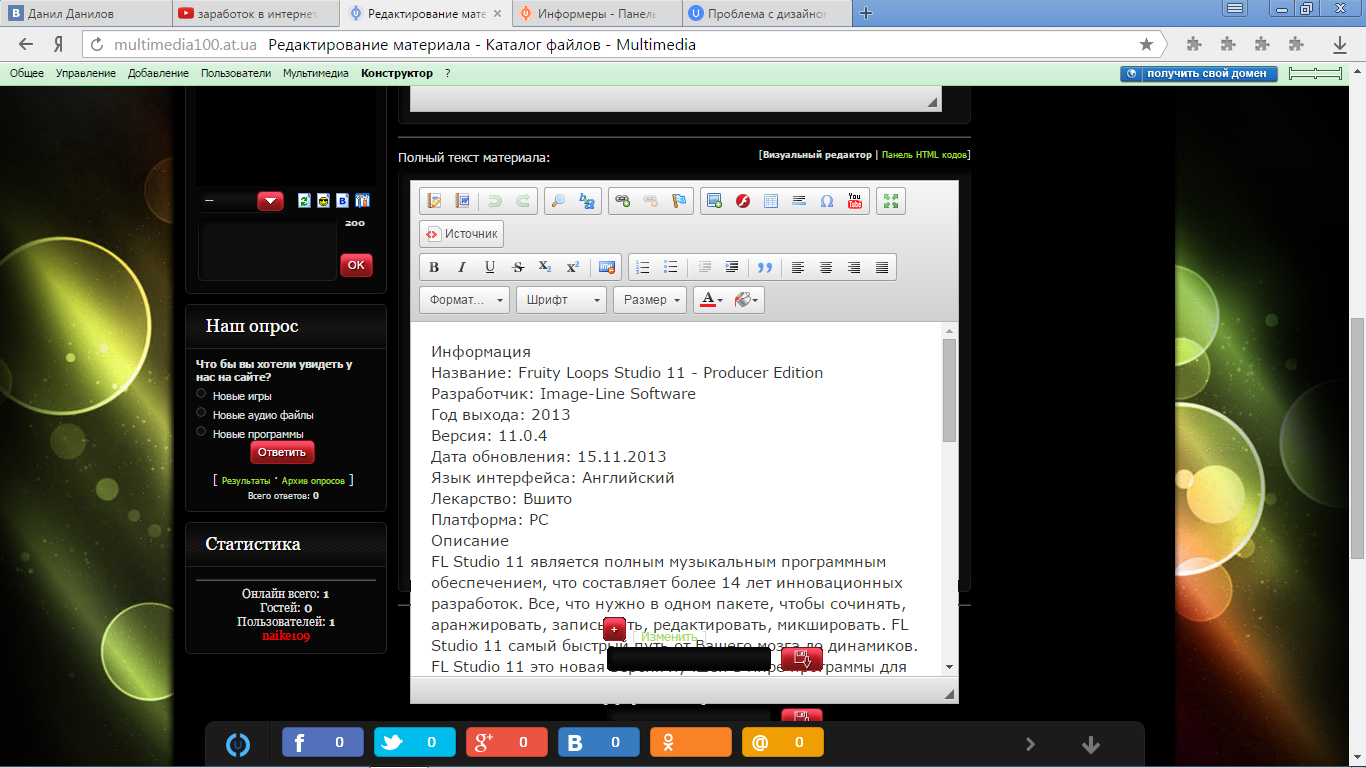Open the 'Размер' size dropdown

[650, 300]
